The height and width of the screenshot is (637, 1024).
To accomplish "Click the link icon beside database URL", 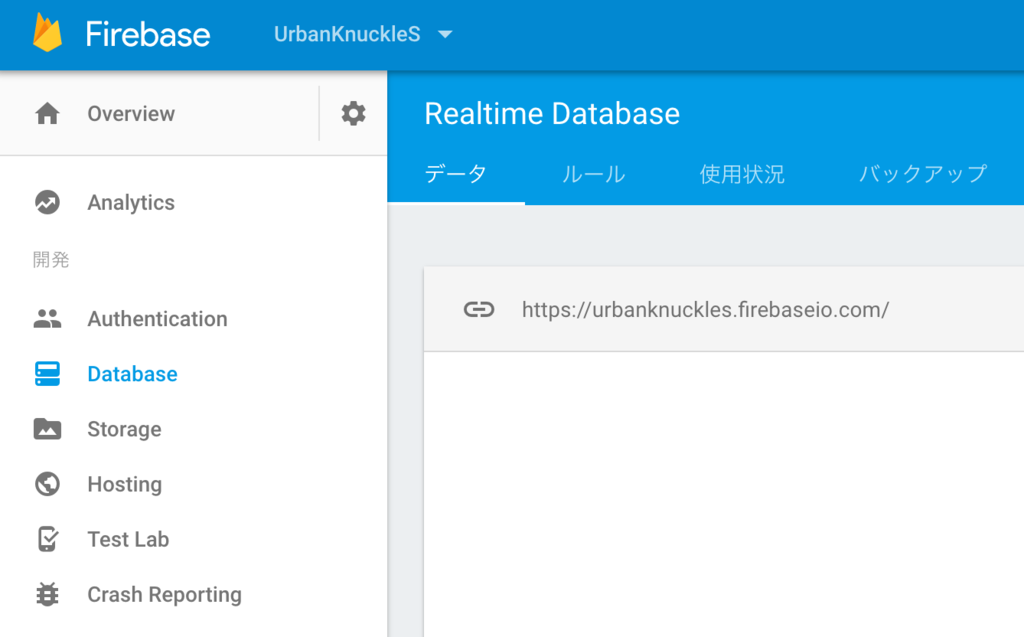I will pyautogui.click(x=480, y=310).
